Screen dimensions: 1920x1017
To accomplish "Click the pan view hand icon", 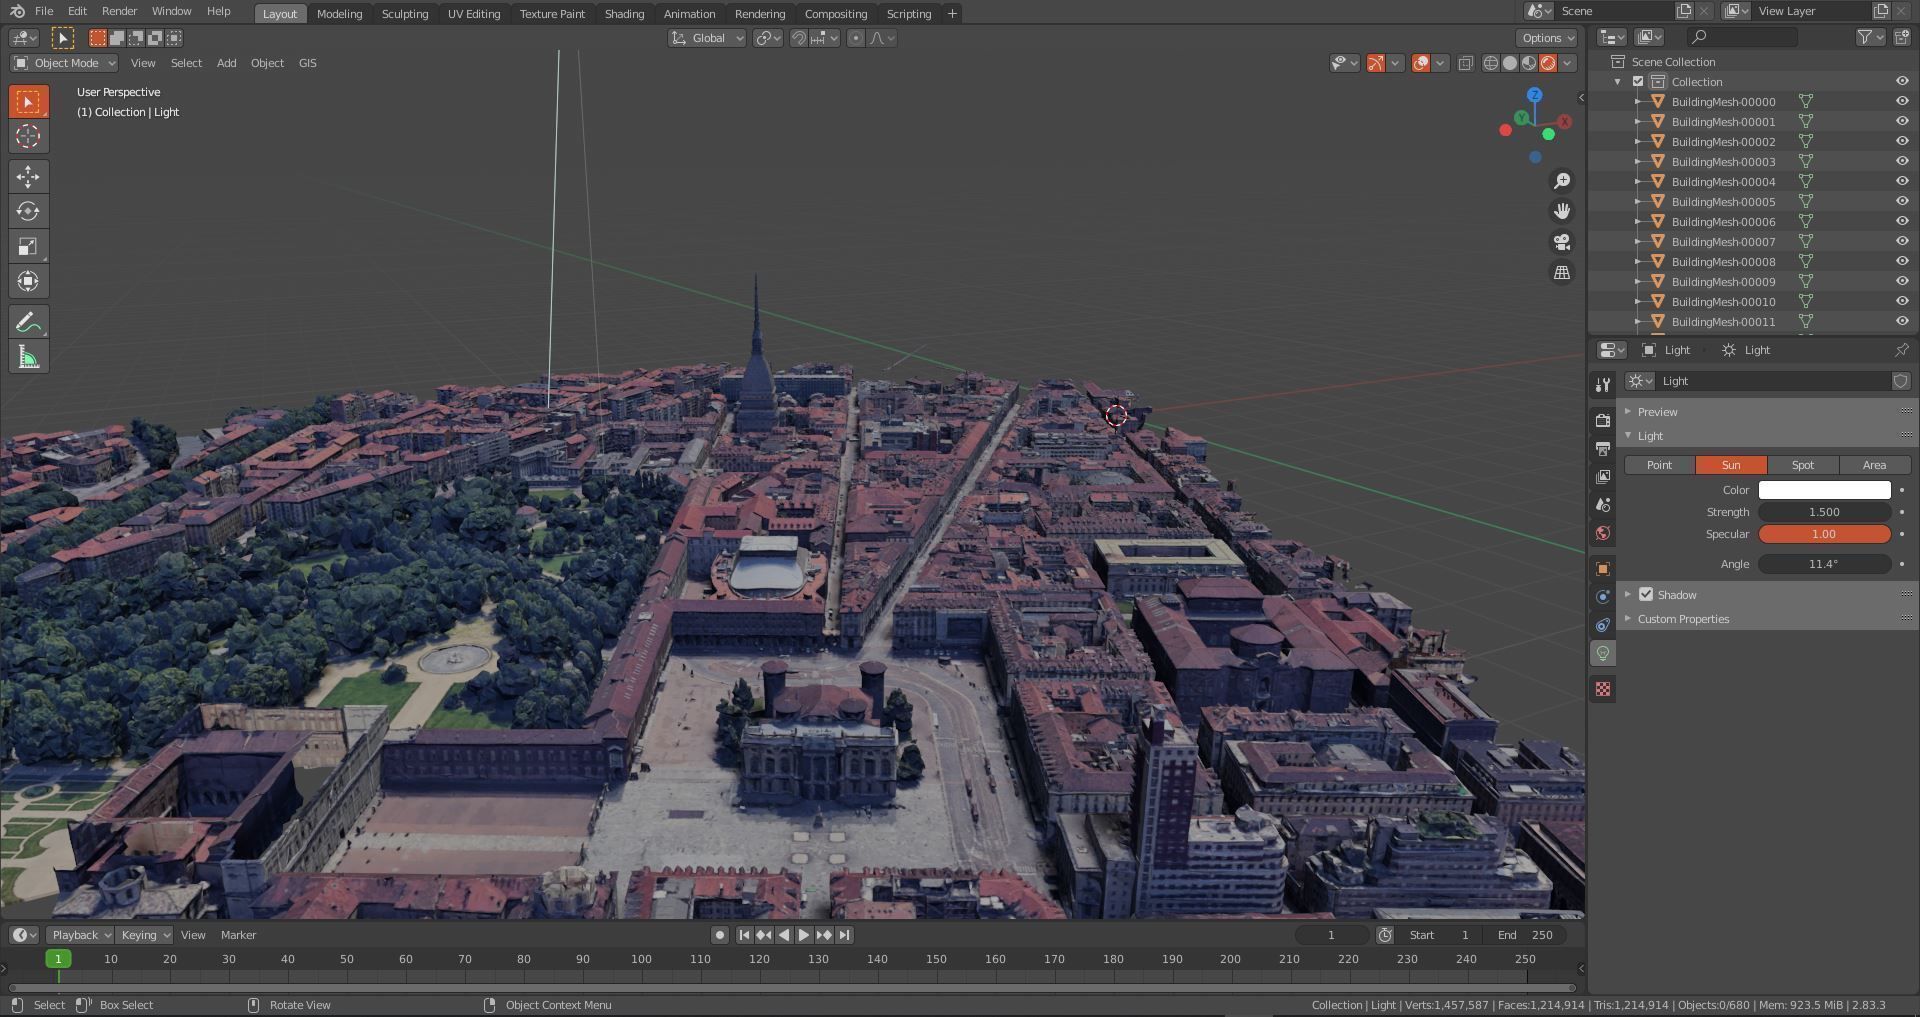I will (1561, 211).
